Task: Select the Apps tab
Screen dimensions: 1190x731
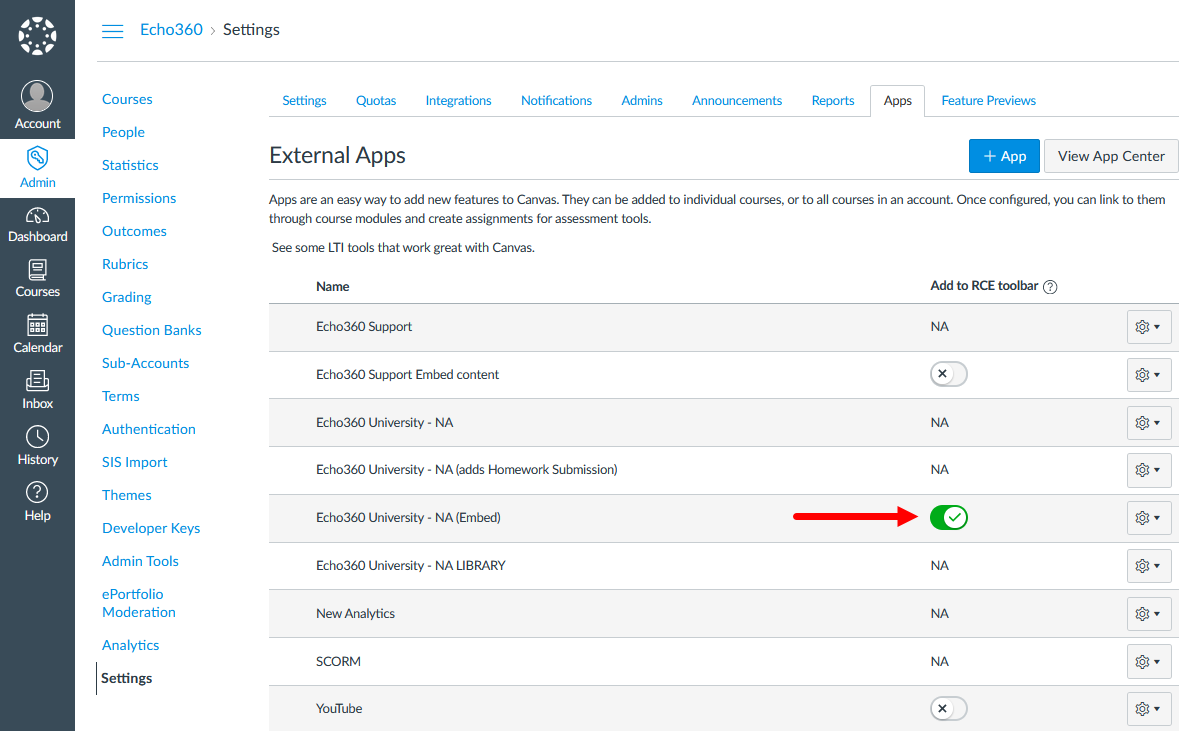Action: [x=897, y=100]
